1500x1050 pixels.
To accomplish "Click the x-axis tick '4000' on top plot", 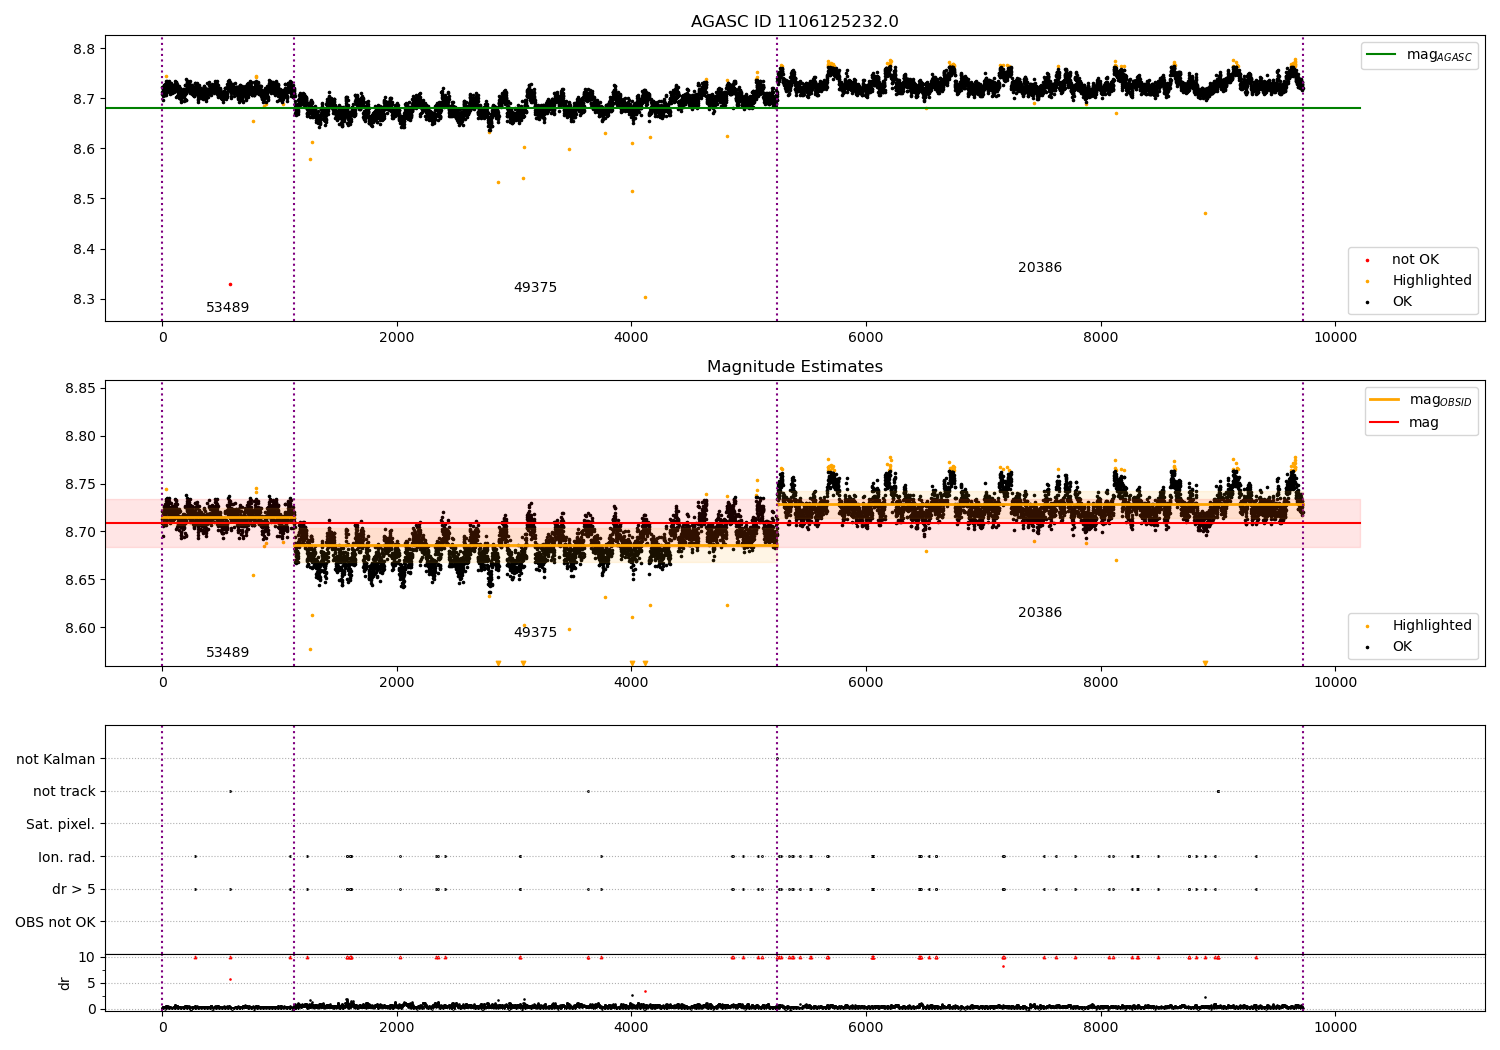I will (631, 338).
